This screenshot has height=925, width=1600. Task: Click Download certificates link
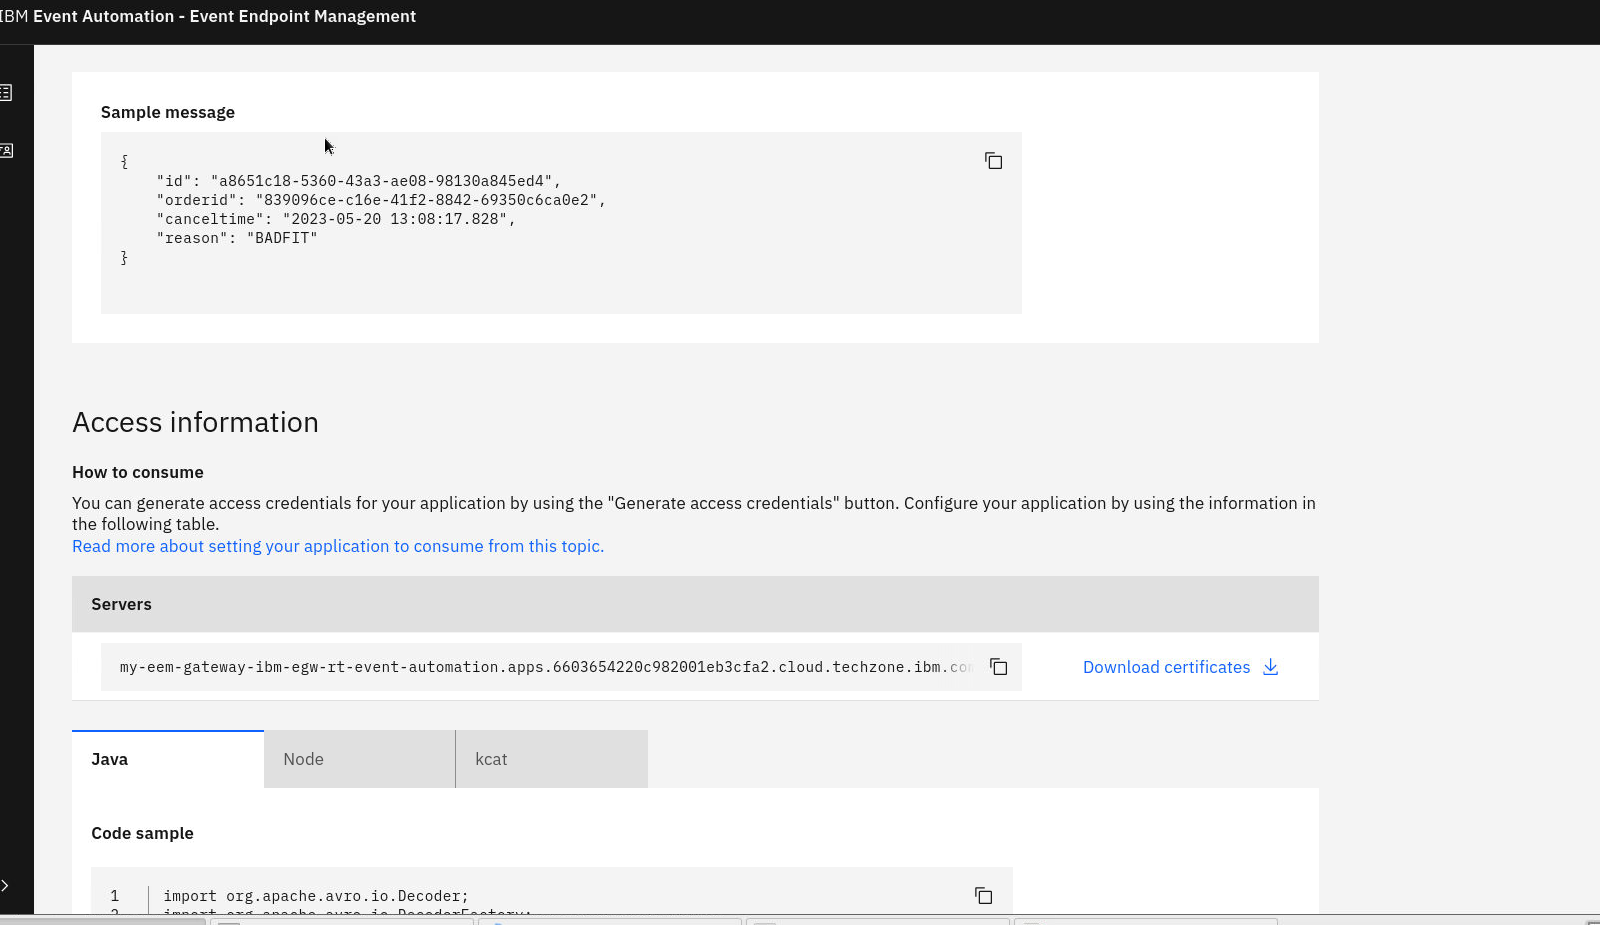(1166, 667)
